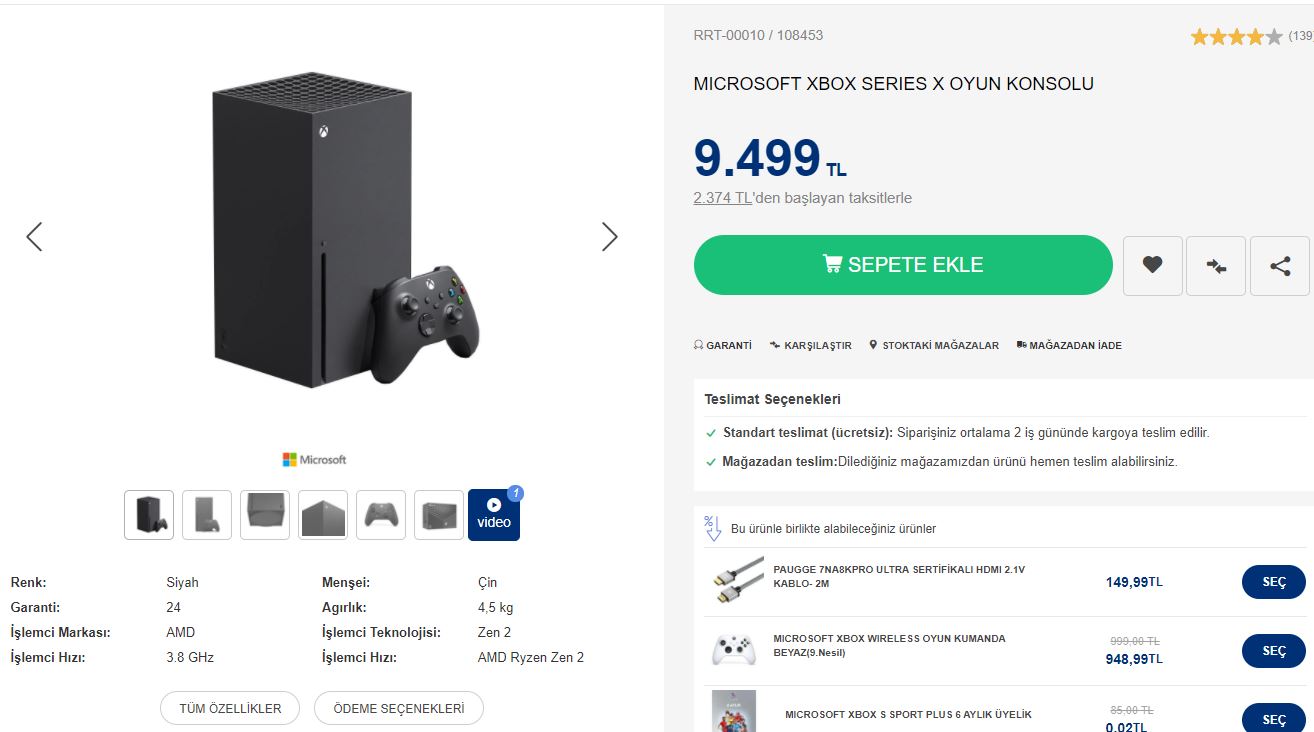Open the GARANTİ link
This screenshot has height=732, width=1314.
(x=722, y=345)
